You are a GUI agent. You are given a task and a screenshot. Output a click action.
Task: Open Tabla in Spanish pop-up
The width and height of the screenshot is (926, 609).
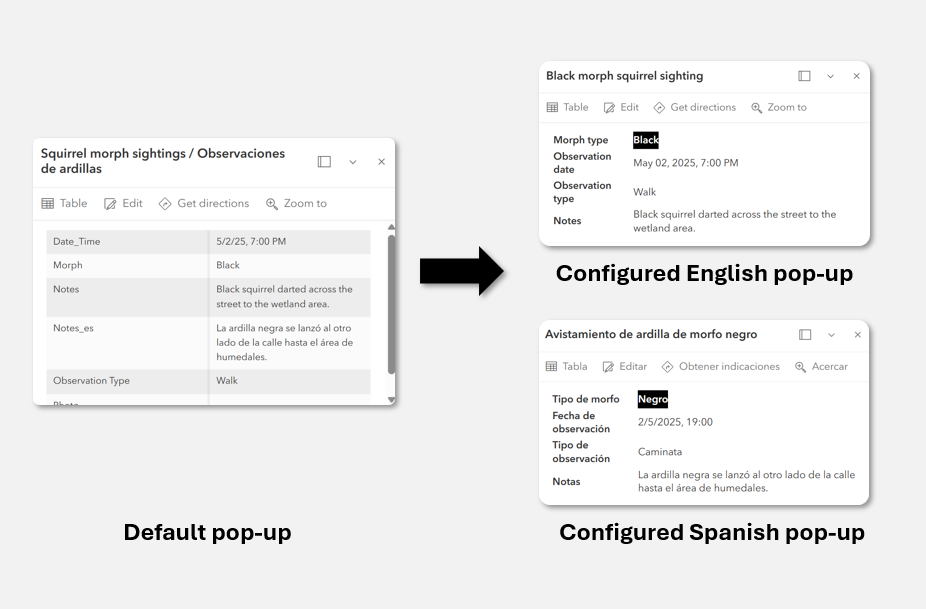[566, 366]
